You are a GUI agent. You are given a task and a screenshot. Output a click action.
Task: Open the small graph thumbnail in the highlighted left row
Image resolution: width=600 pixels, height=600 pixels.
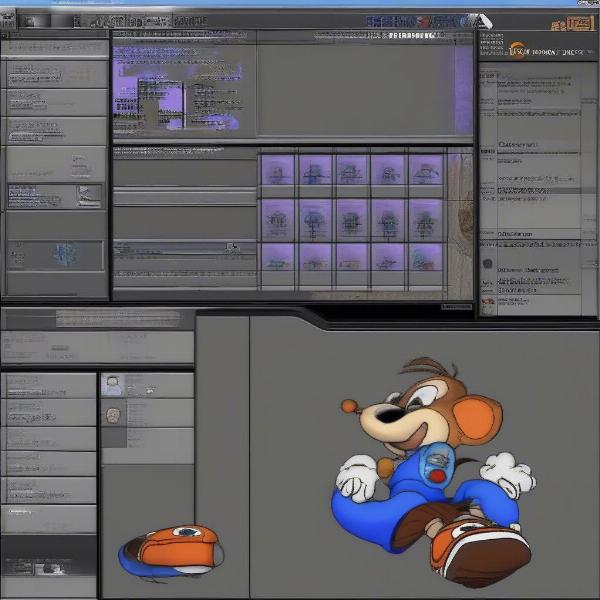89,196
